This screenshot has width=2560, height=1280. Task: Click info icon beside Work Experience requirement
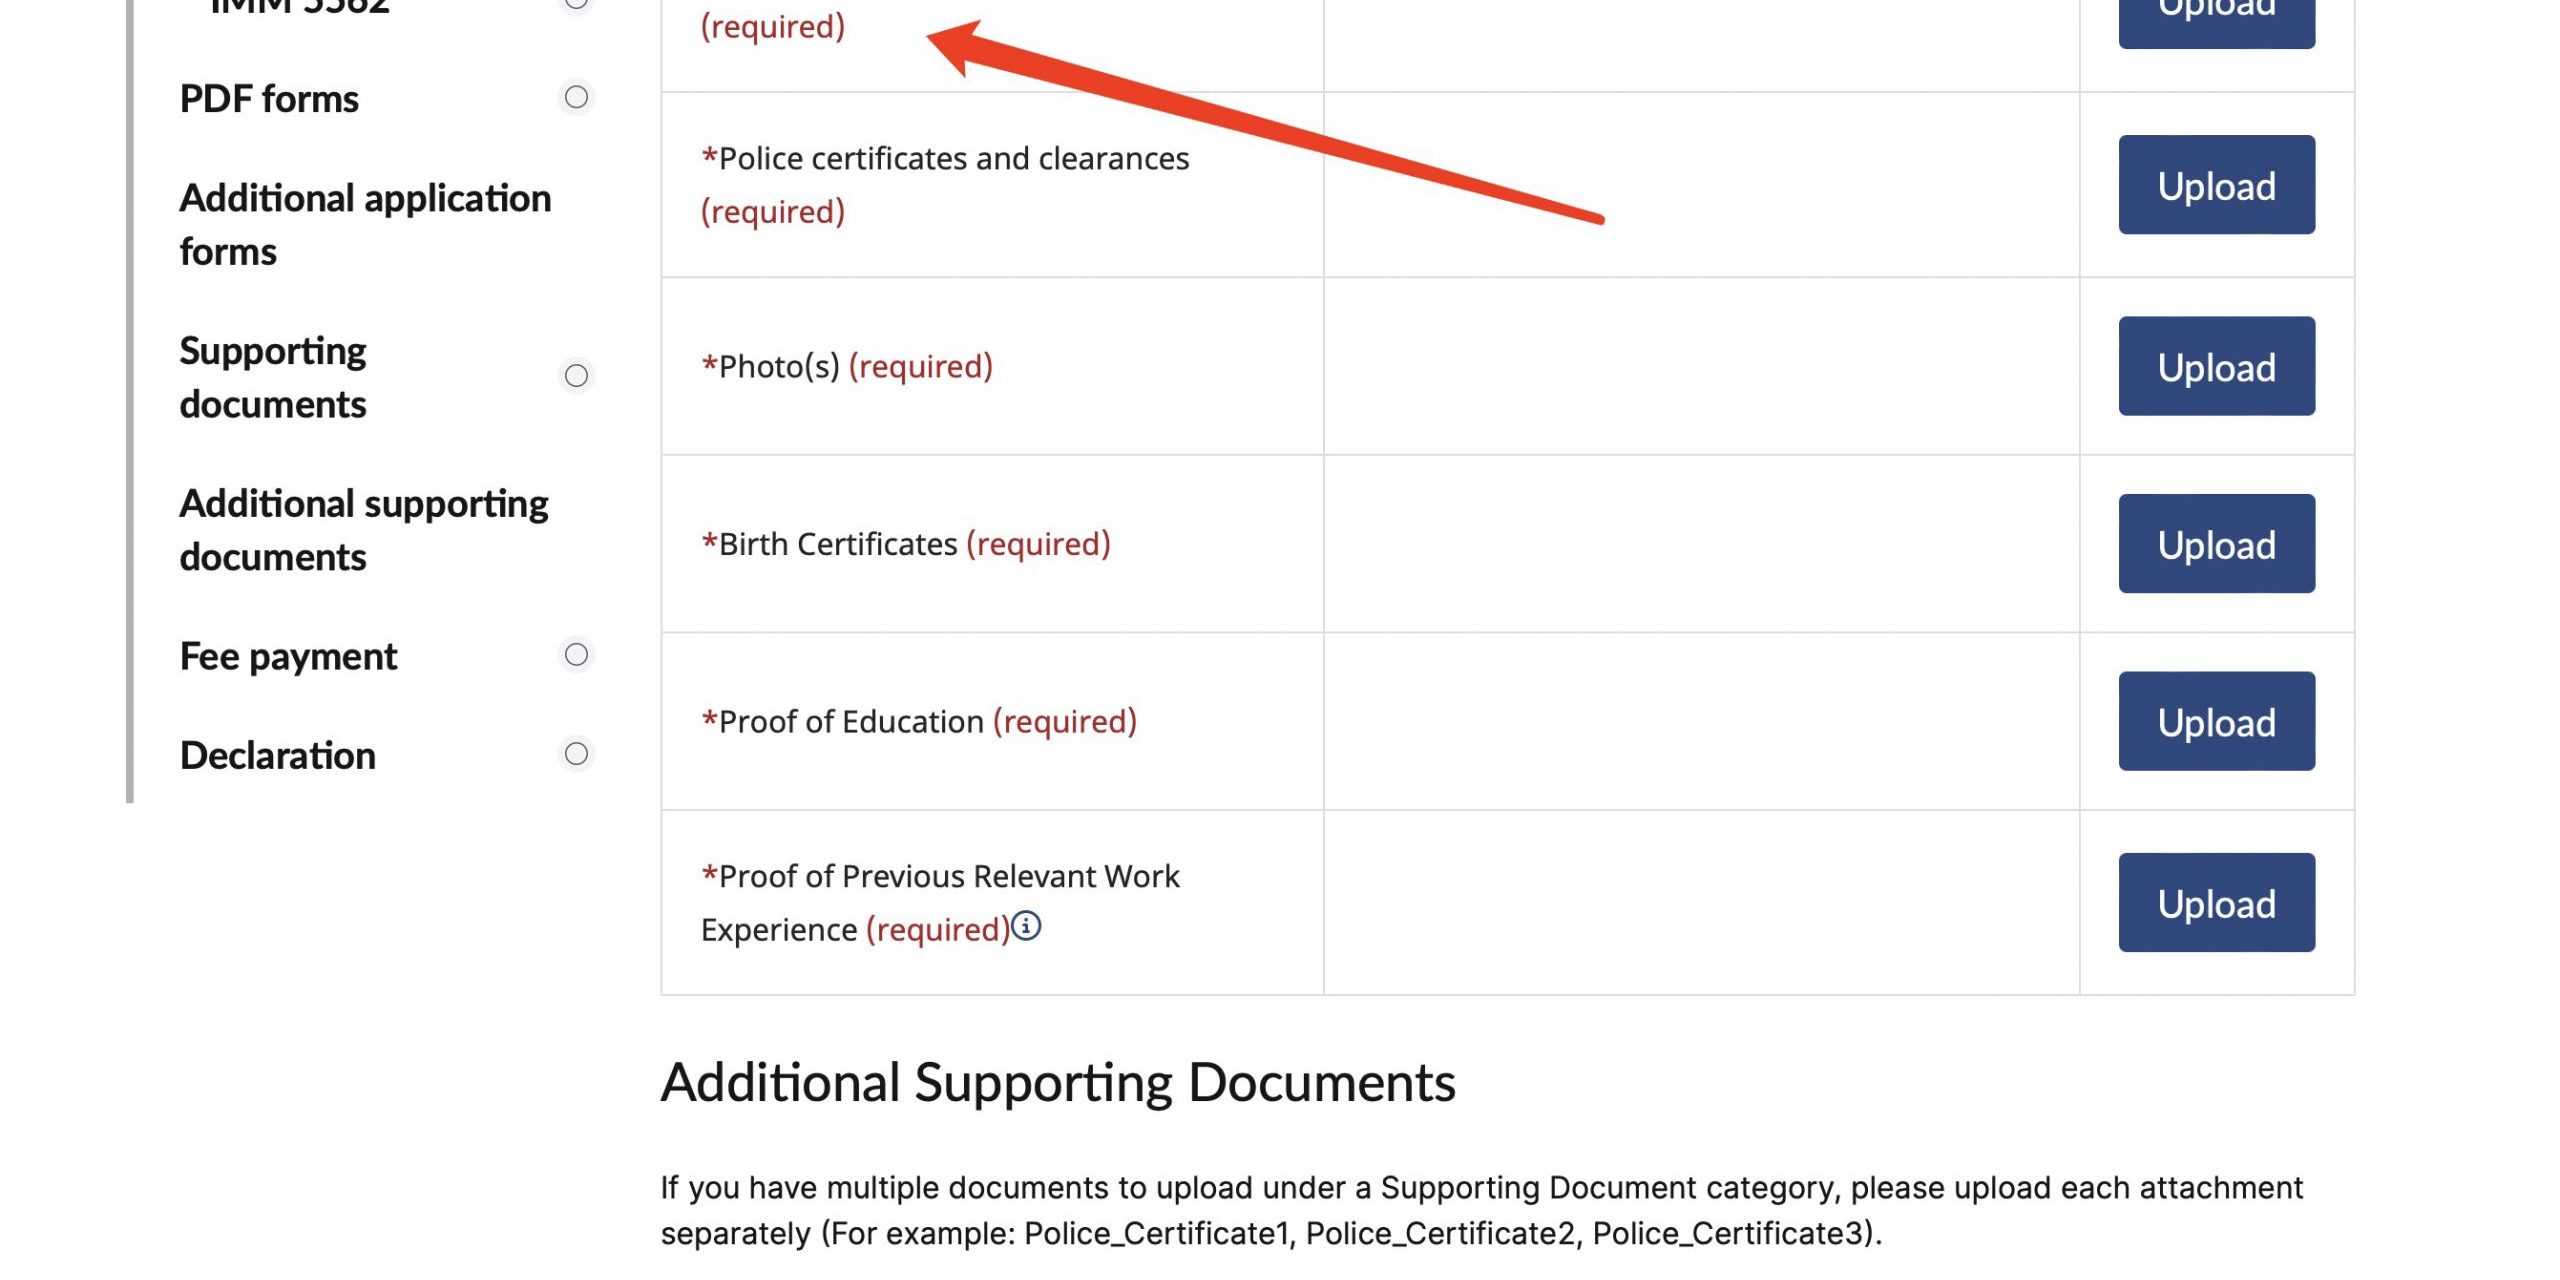(1026, 927)
